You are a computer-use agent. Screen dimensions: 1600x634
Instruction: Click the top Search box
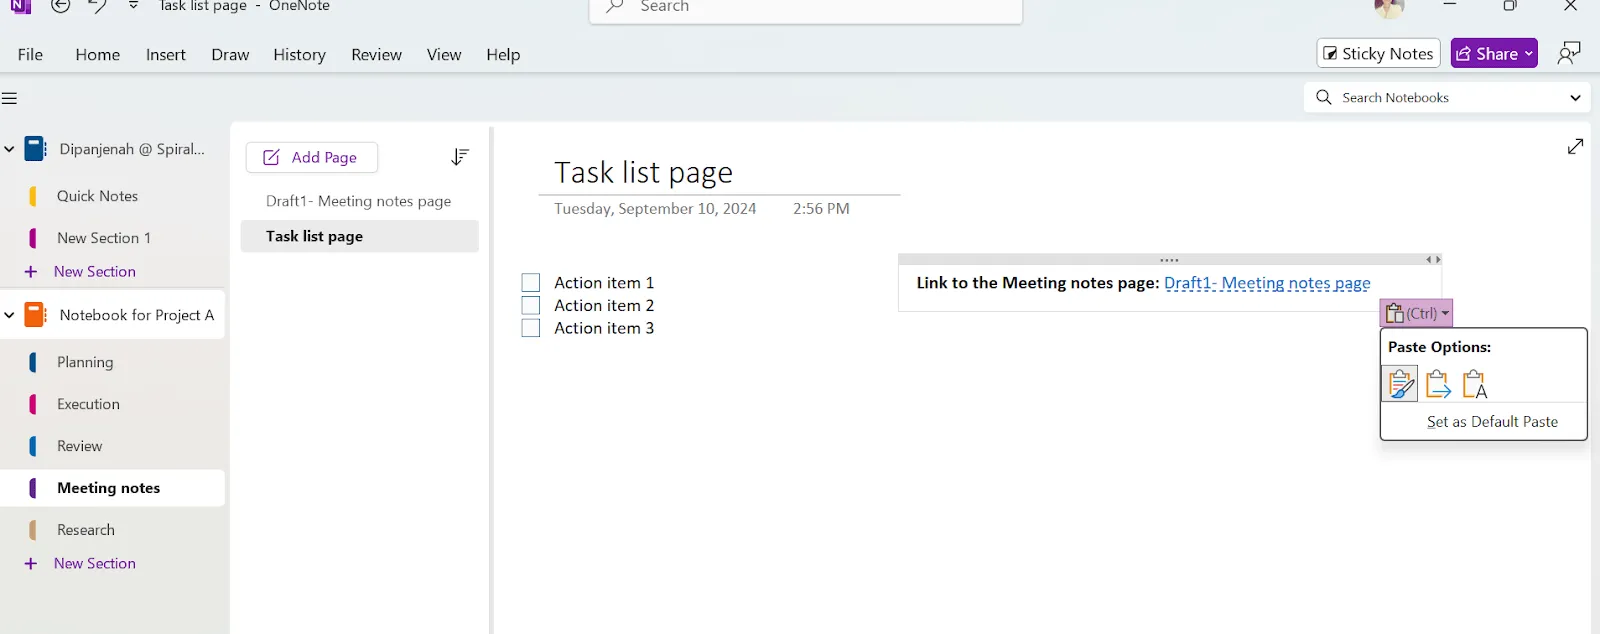[806, 8]
